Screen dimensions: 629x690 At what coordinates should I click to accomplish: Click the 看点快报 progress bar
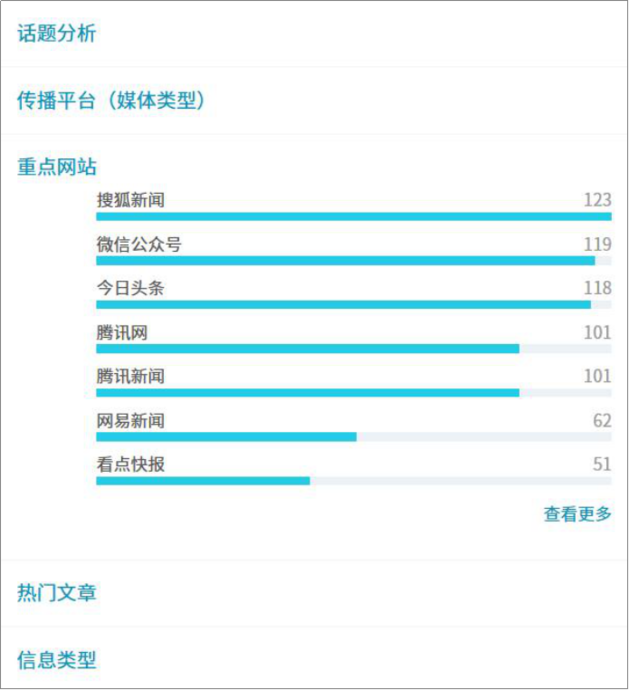click(354, 481)
